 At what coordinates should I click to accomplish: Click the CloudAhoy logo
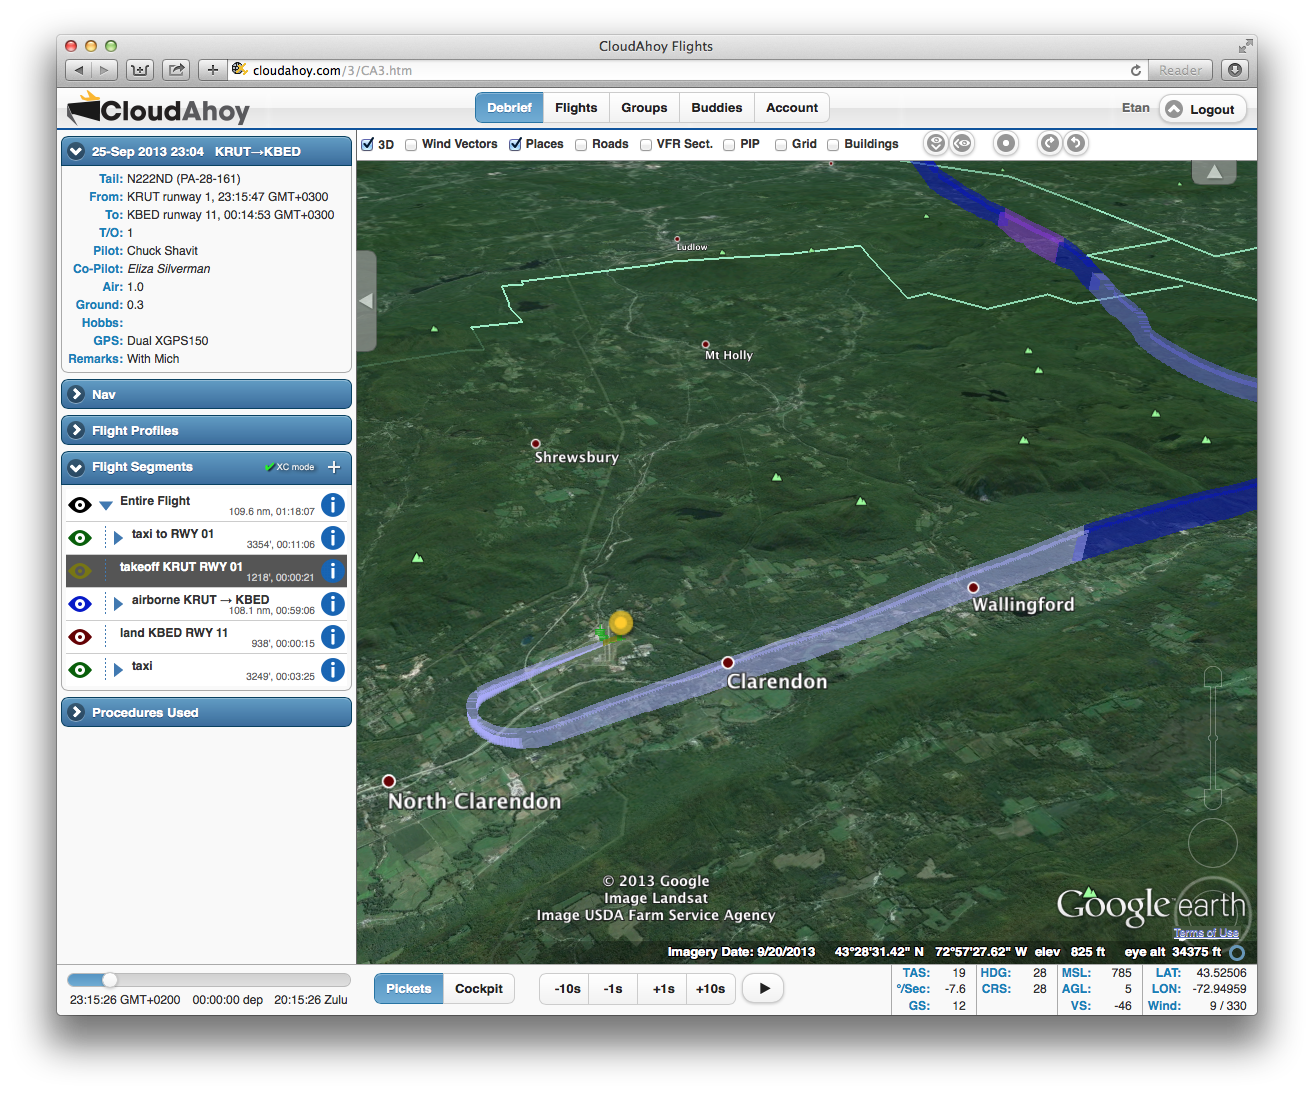click(x=158, y=109)
